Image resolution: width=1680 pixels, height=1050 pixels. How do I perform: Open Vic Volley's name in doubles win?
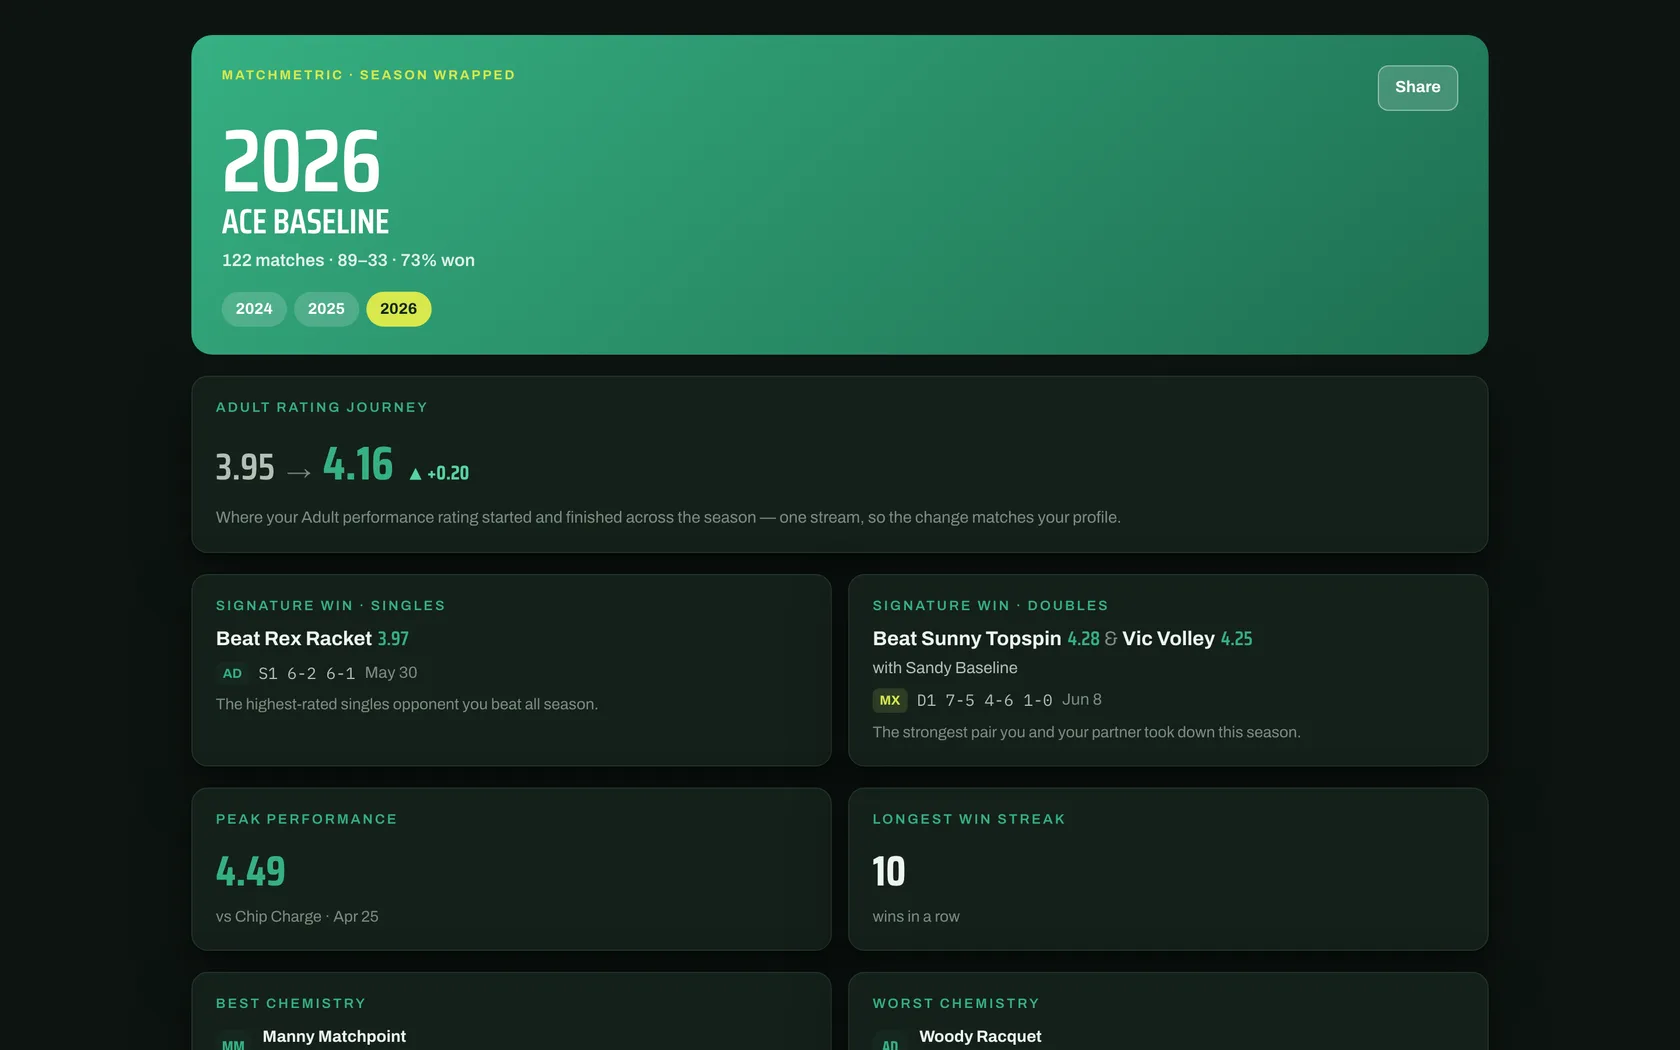coord(1168,639)
